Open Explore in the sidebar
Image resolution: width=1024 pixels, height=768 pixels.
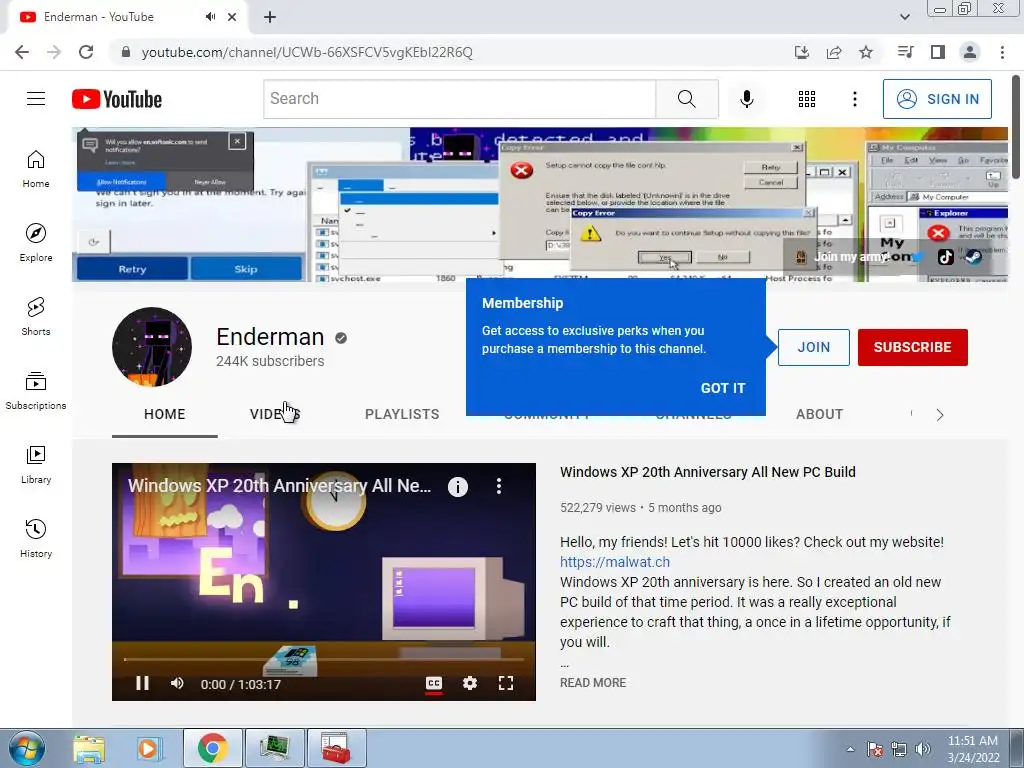tap(36, 243)
